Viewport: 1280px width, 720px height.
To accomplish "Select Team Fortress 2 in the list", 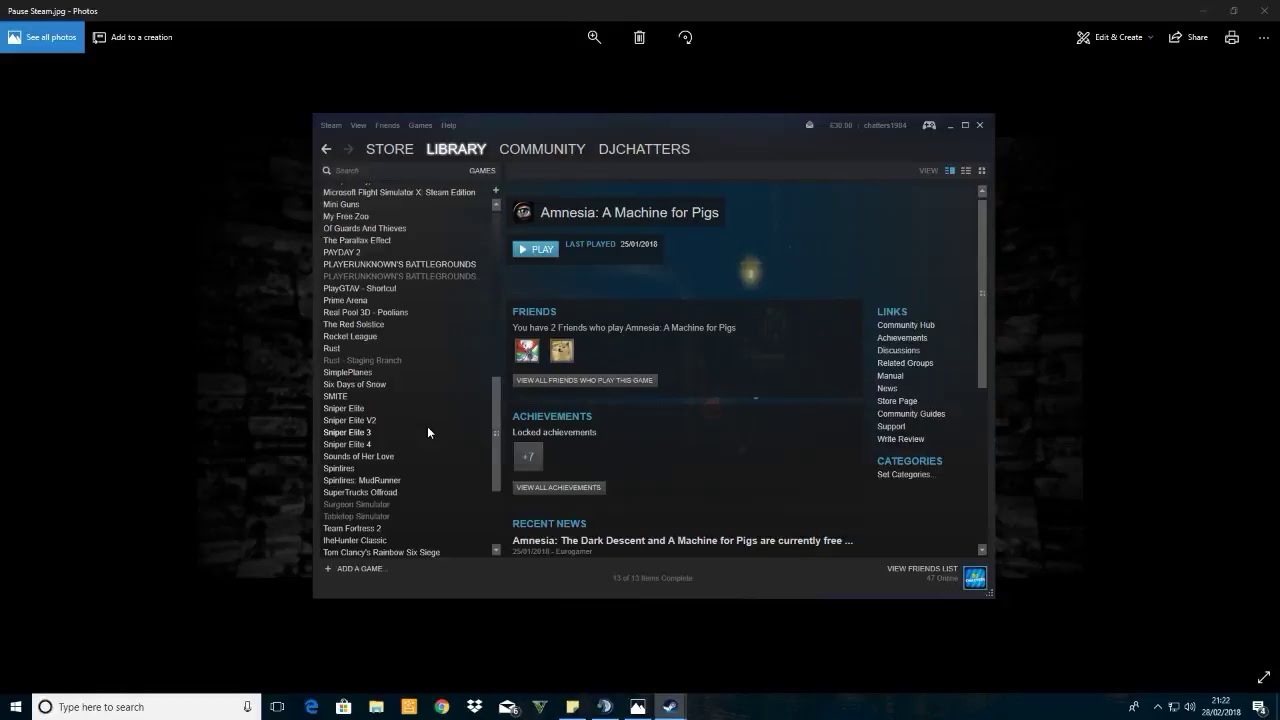I will [x=352, y=528].
